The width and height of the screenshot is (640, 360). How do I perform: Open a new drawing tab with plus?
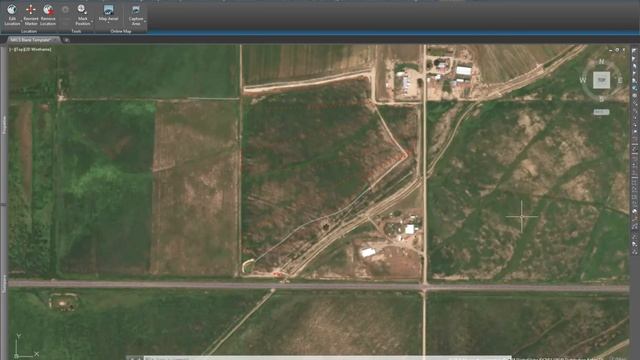(x=67, y=40)
